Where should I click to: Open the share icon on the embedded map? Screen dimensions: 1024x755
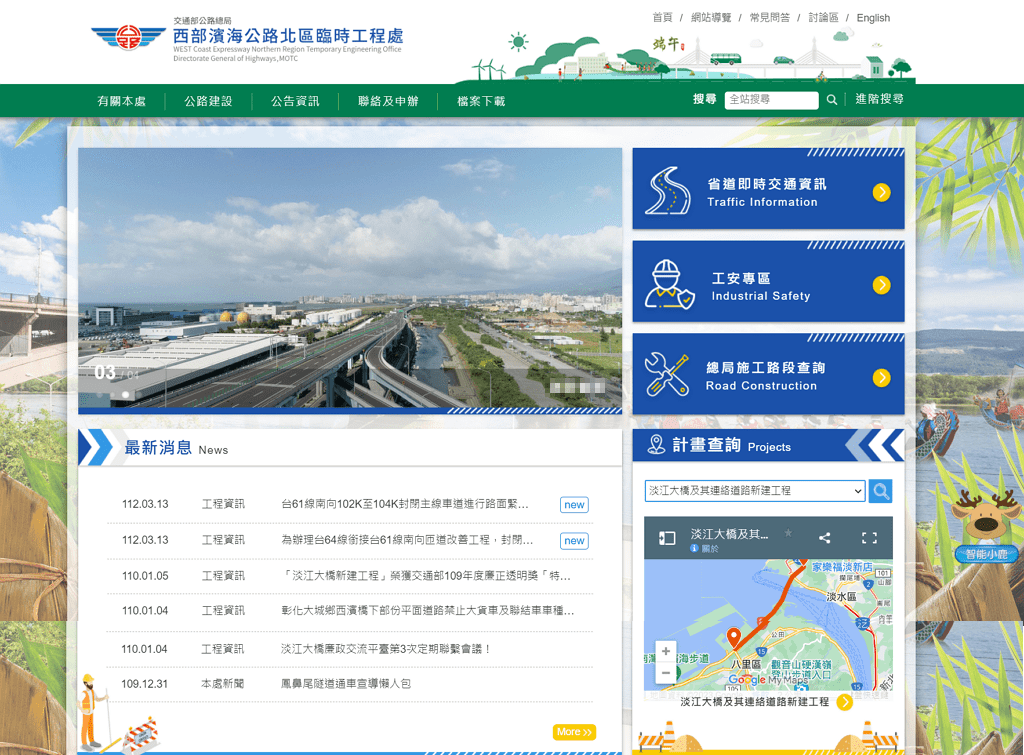coord(824,537)
